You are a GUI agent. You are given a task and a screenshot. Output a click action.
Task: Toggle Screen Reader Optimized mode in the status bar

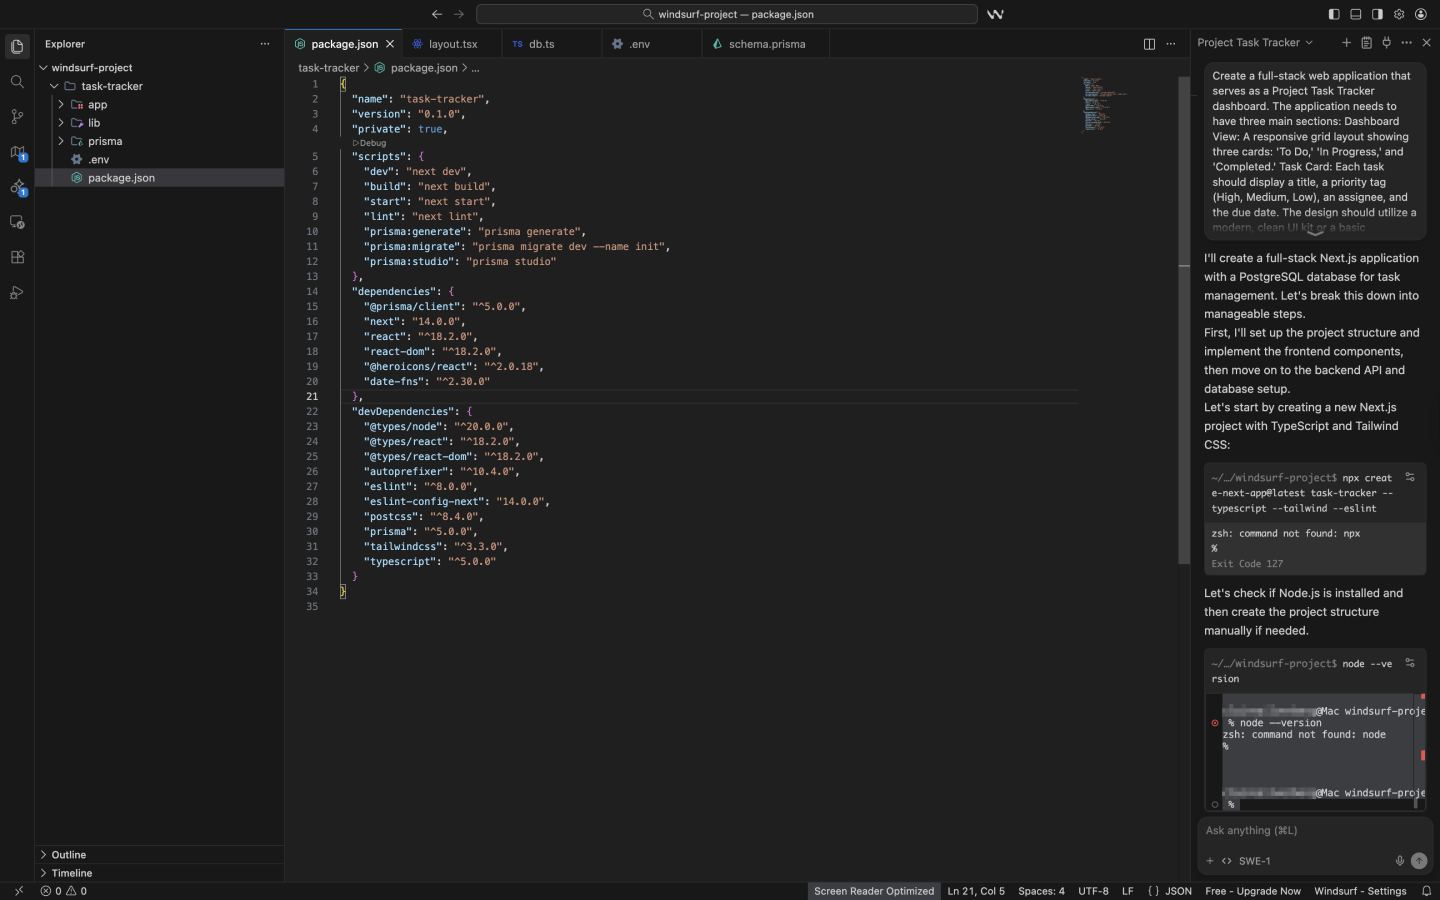873,891
